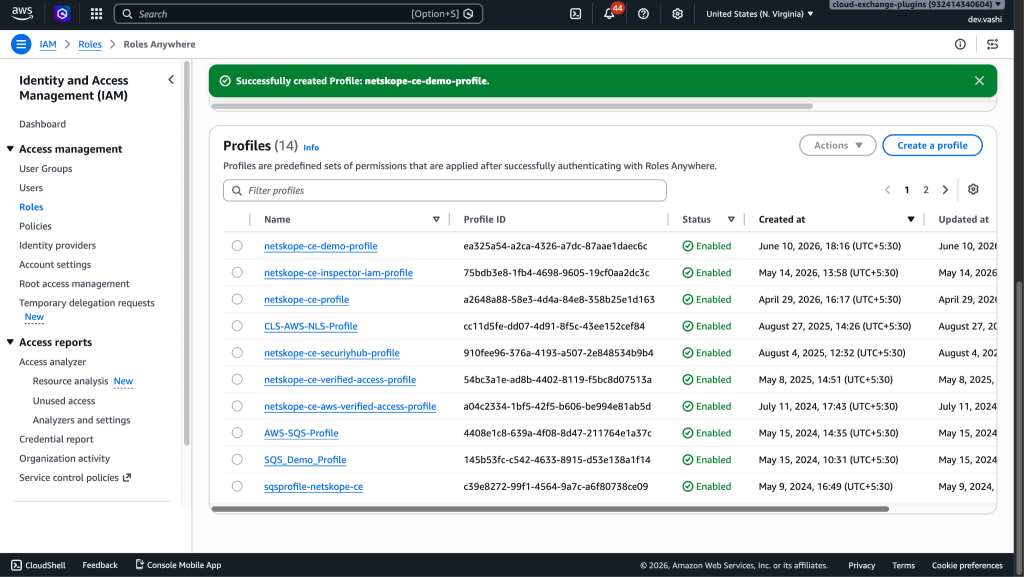This screenshot has height=577, width=1024.
Task: Select the AWS-SQS-Profile radio button
Action: click(x=237, y=433)
